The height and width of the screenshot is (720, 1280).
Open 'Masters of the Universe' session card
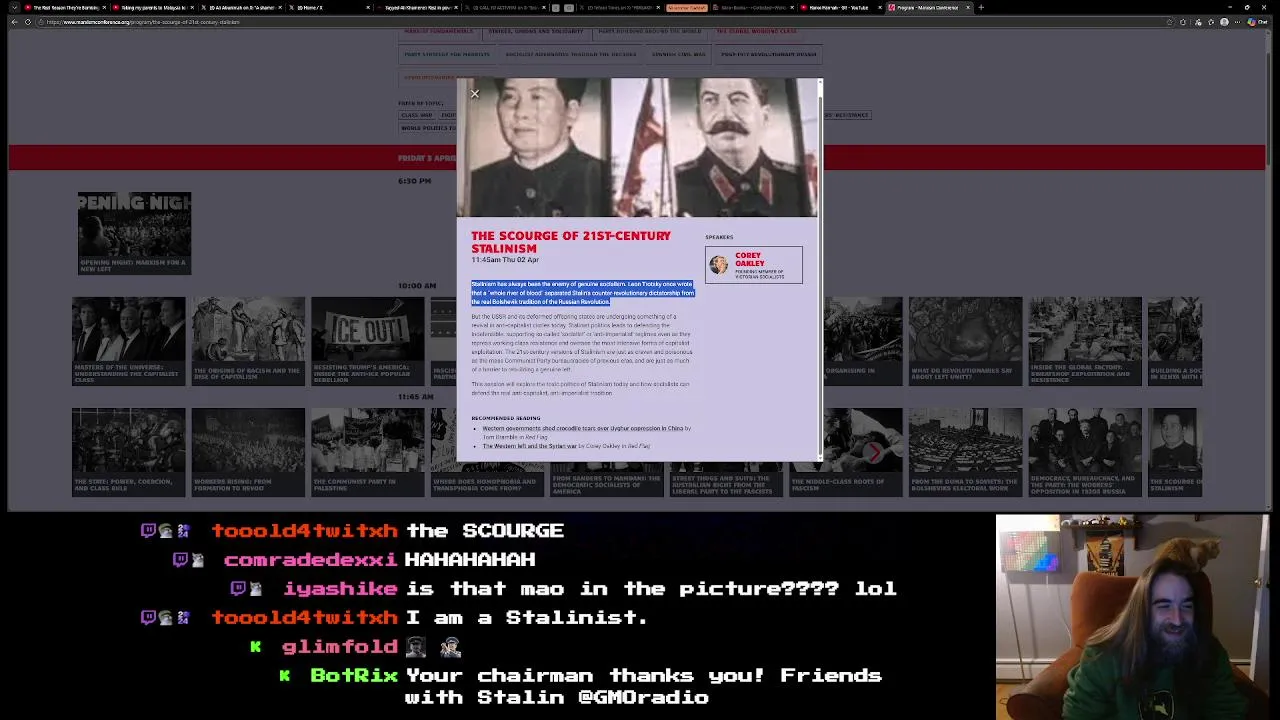pos(128,341)
